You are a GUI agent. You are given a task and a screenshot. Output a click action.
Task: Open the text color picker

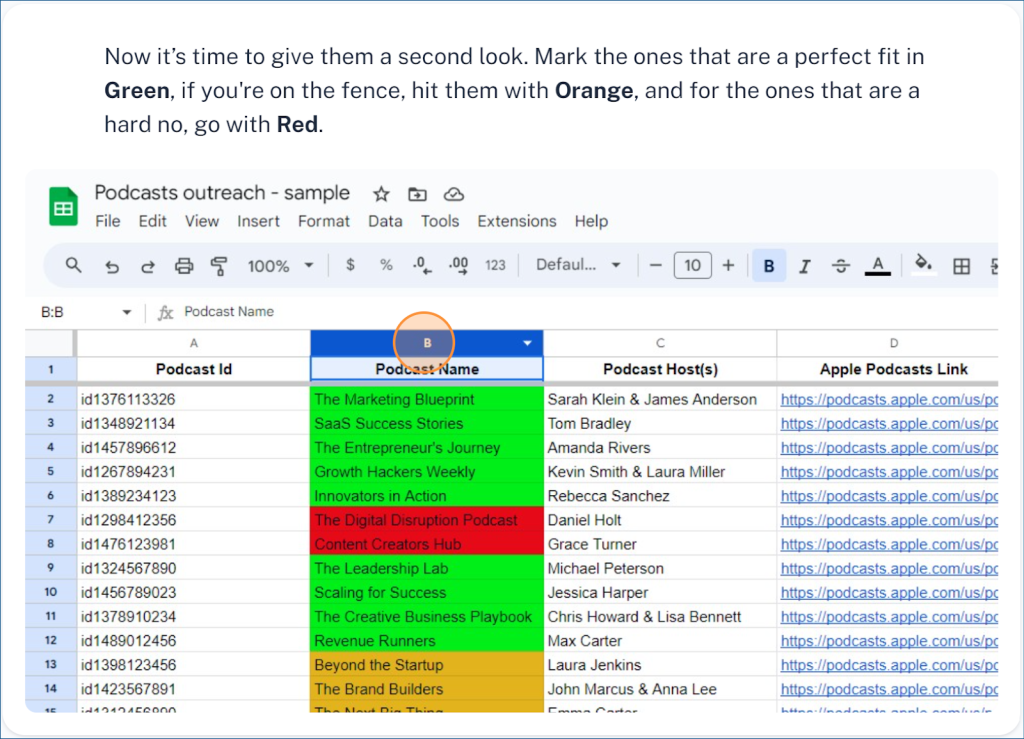(878, 266)
